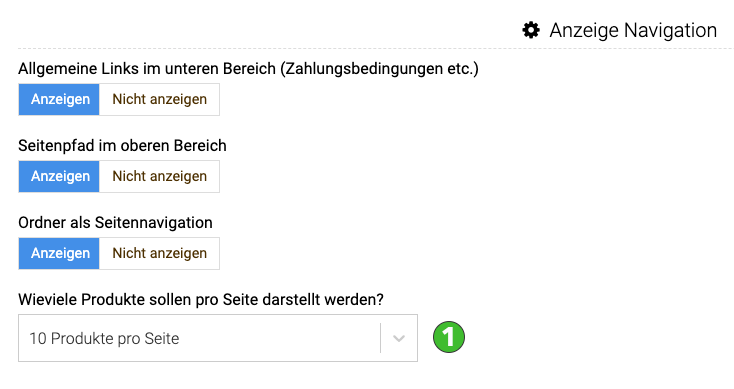This screenshot has width=734, height=389.
Task: Enable Anzeigen for Seitenpfad im oberen Bereich
Action: [59, 176]
